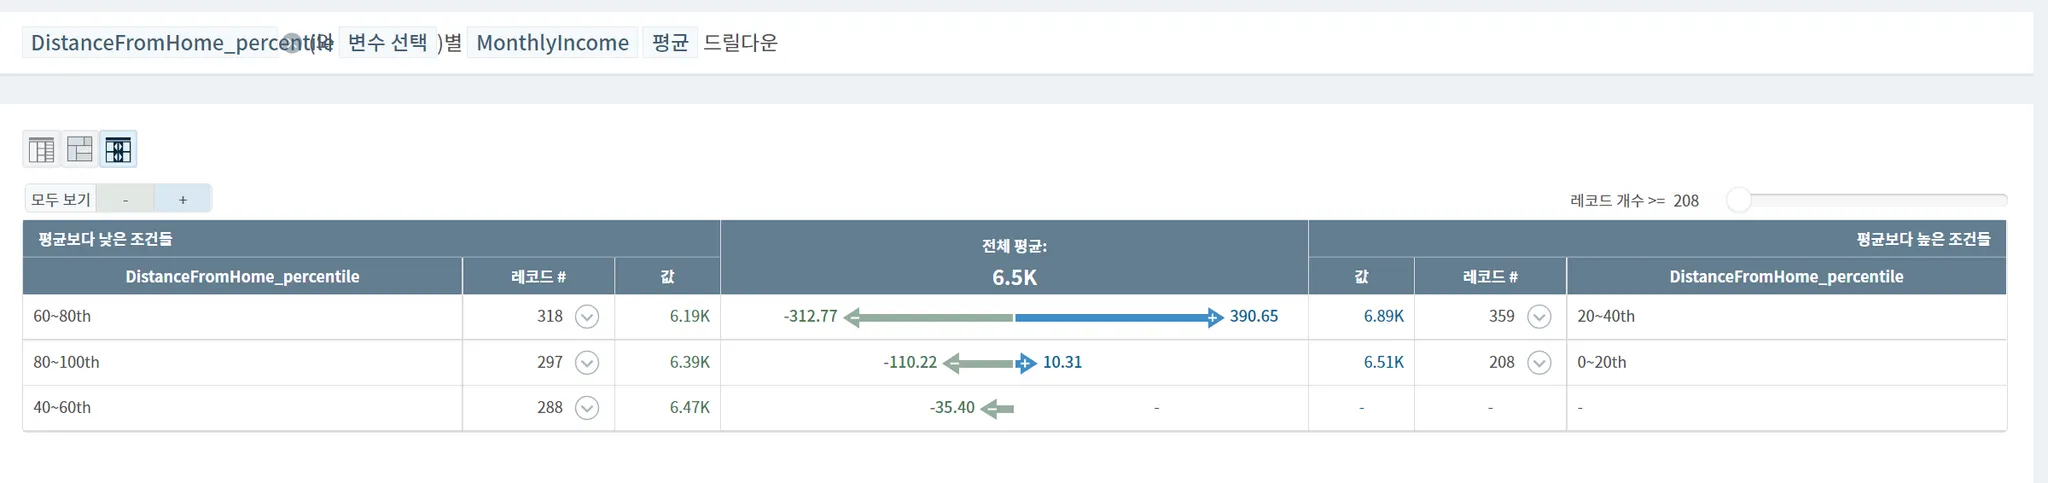Open the MonthlyIncome measure selector
This screenshot has width=2048, height=483.
click(x=552, y=43)
